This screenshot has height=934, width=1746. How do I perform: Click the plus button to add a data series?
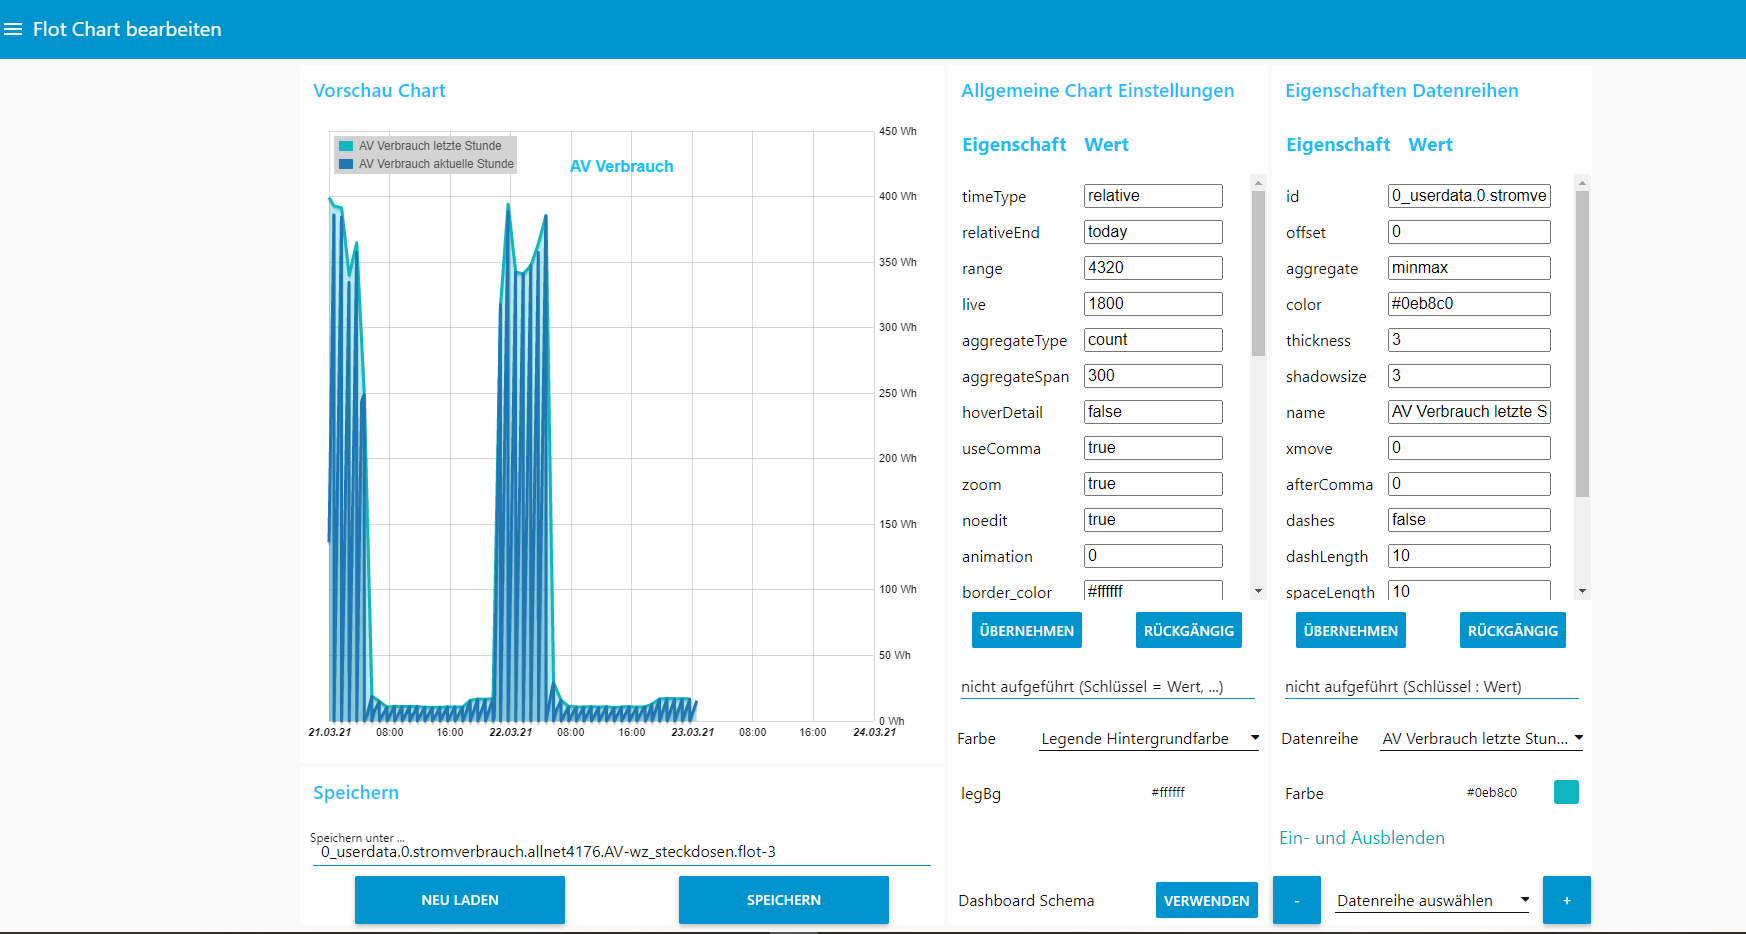coord(1567,900)
